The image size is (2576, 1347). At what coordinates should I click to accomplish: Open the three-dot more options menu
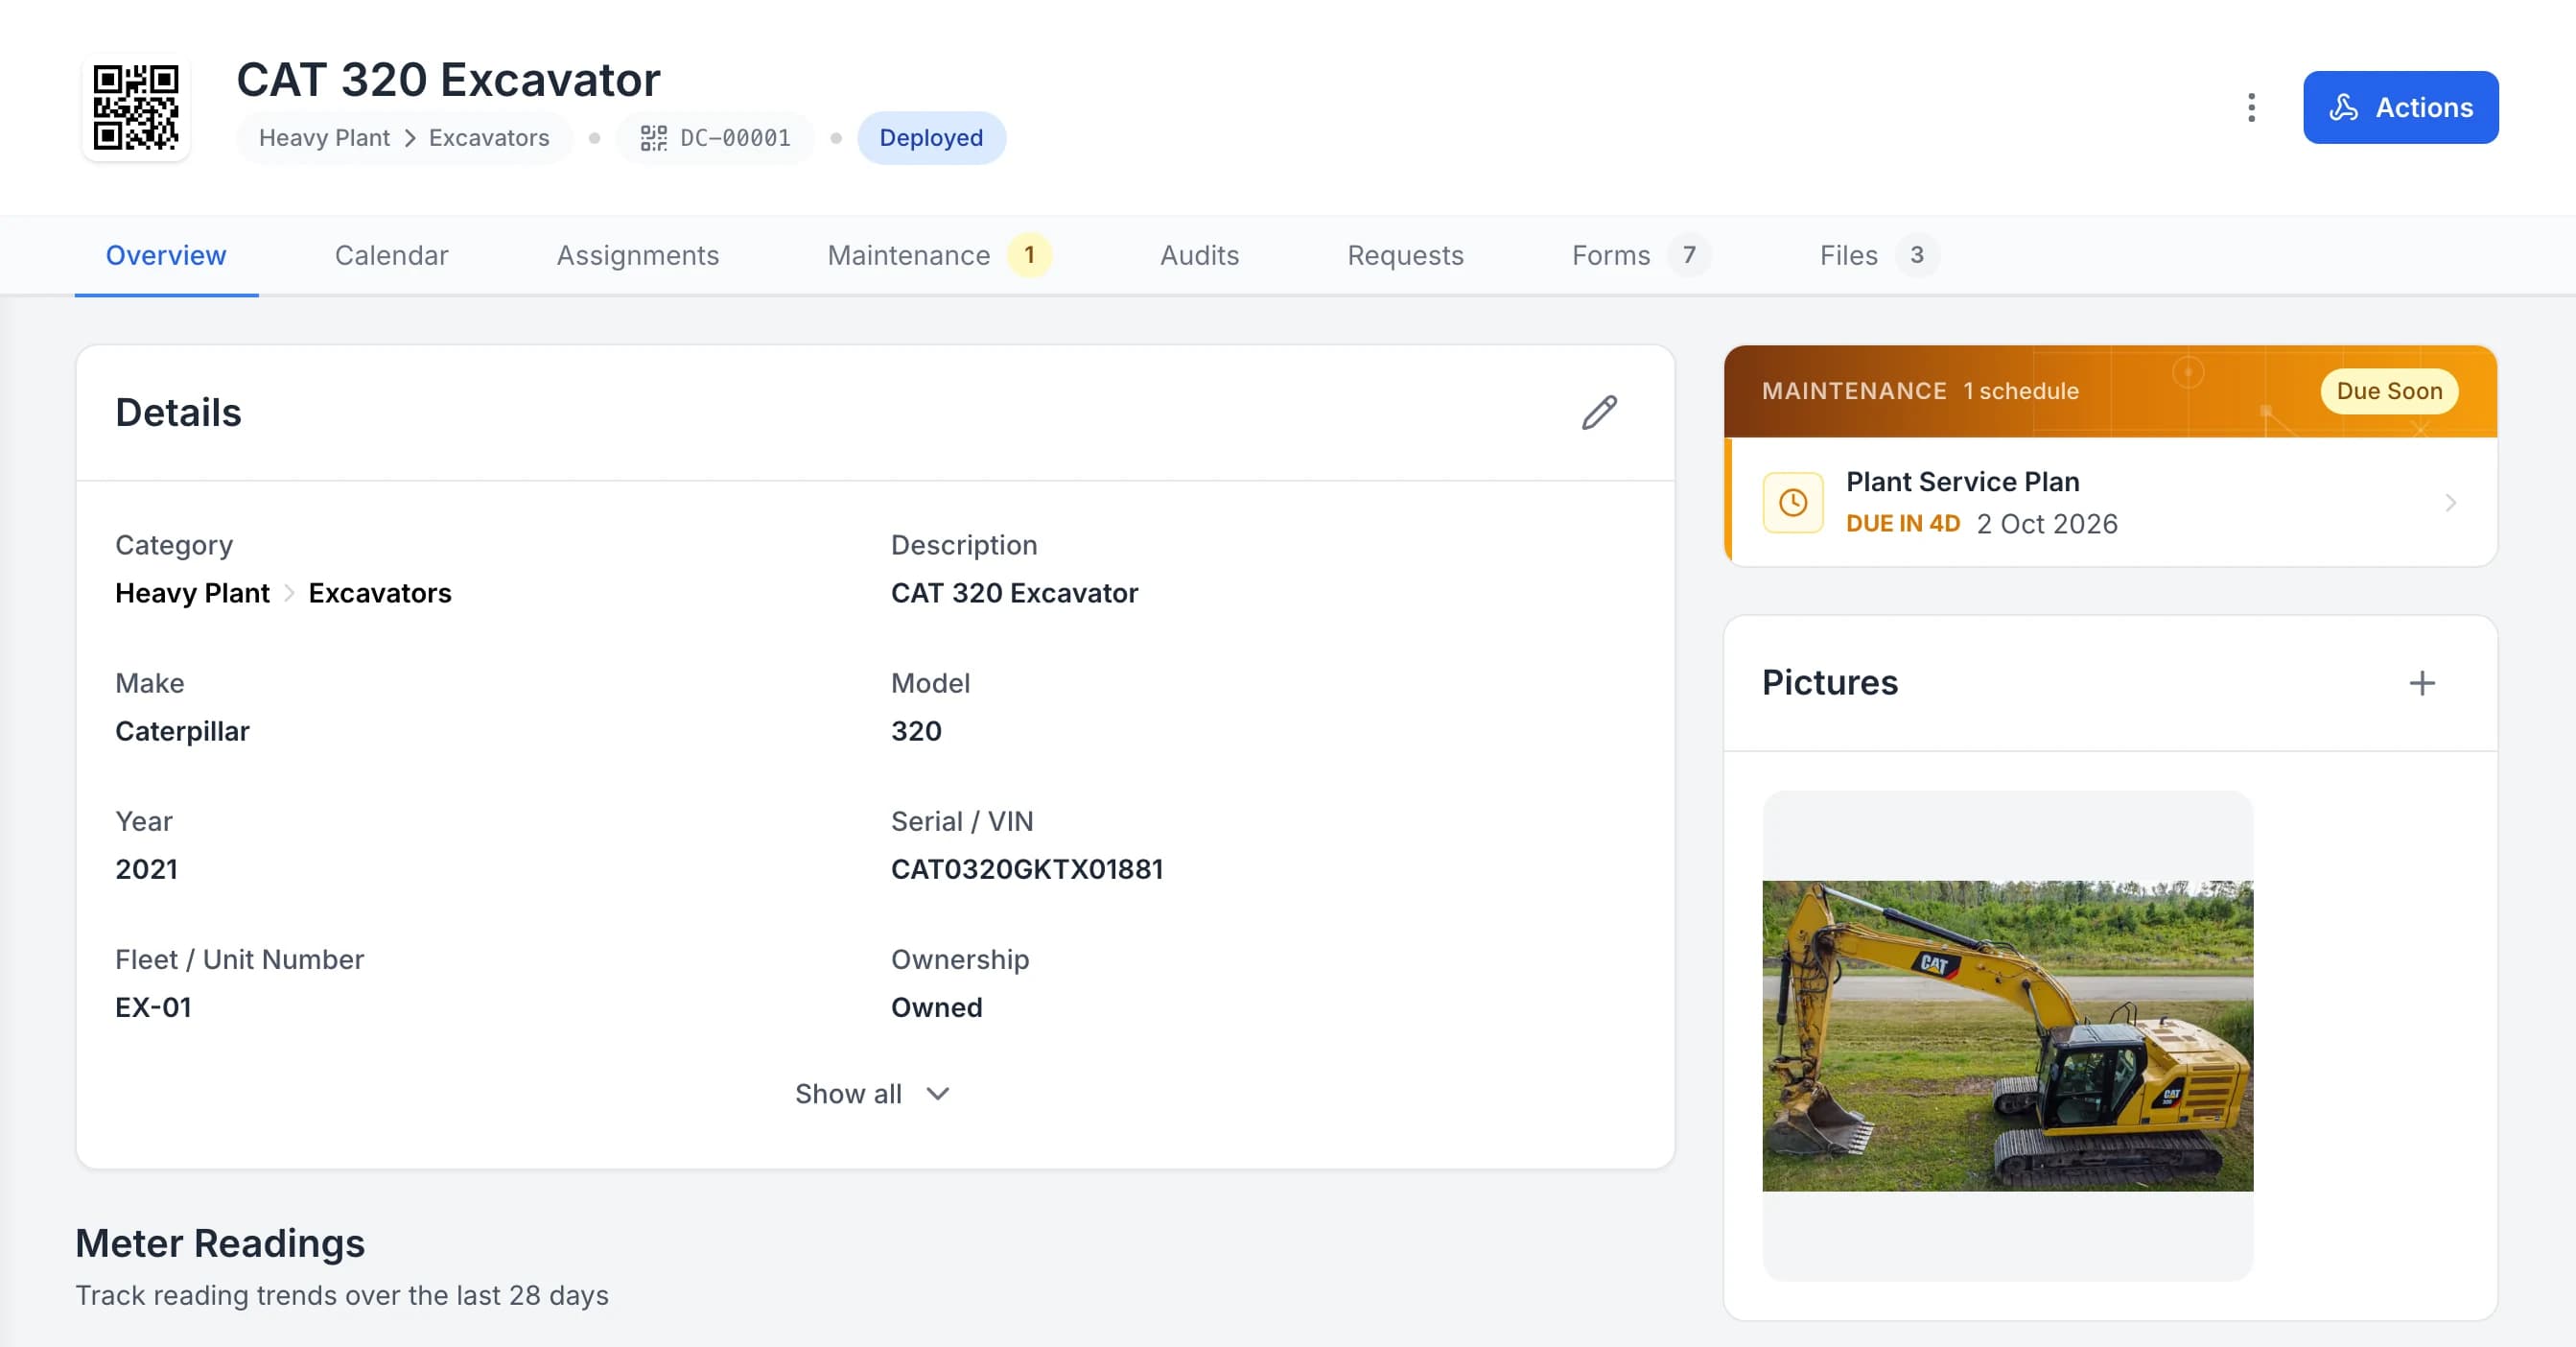tap(2251, 107)
